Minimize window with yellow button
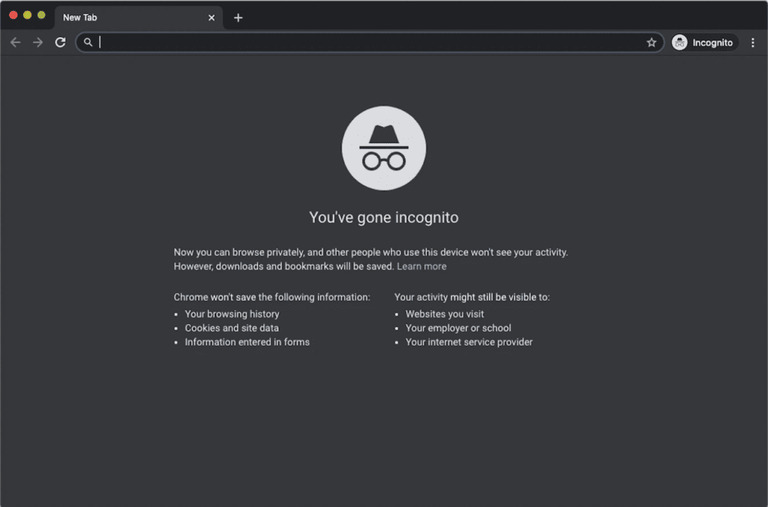768x507 pixels. click(x=27, y=15)
